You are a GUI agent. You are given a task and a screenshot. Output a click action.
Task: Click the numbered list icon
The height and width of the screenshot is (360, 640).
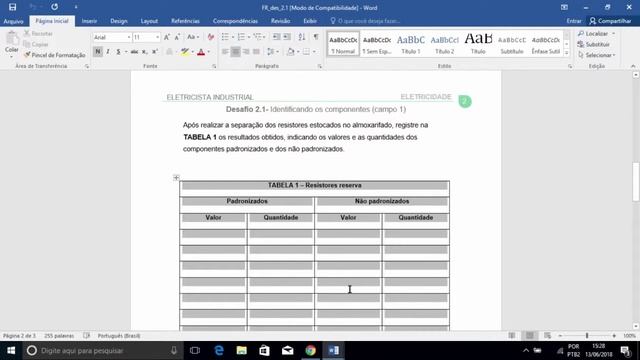(x=241, y=37)
